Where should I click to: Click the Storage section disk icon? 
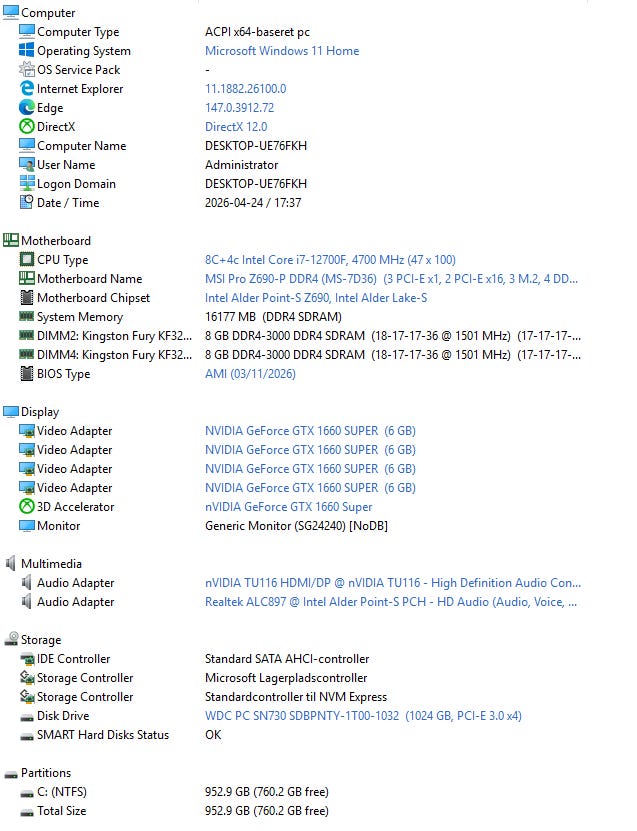pos(11,639)
